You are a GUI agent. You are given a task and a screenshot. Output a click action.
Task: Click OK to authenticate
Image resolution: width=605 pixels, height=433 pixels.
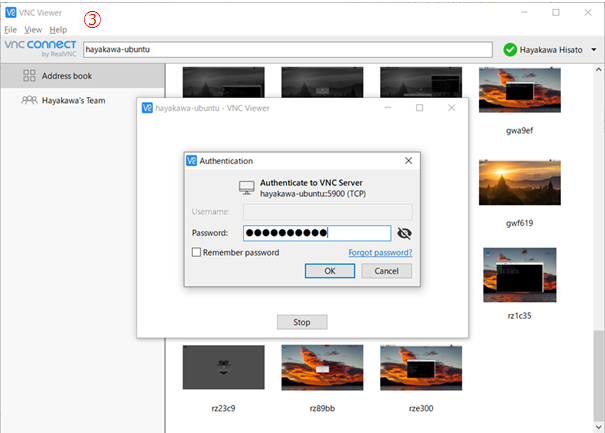pyautogui.click(x=329, y=271)
